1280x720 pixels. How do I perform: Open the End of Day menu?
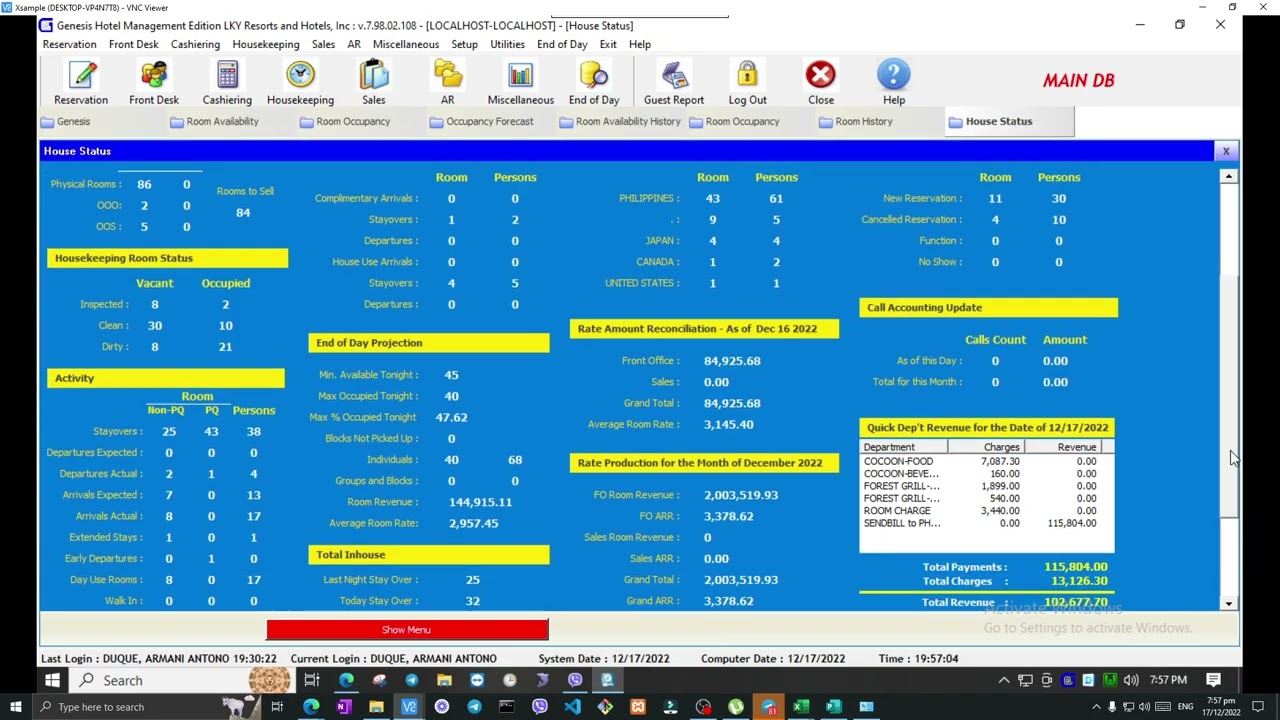562,44
